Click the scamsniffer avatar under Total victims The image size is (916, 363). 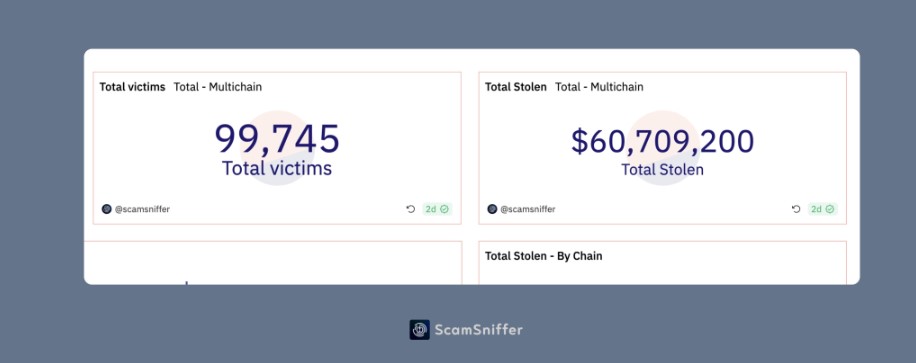click(x=106, y=209)
